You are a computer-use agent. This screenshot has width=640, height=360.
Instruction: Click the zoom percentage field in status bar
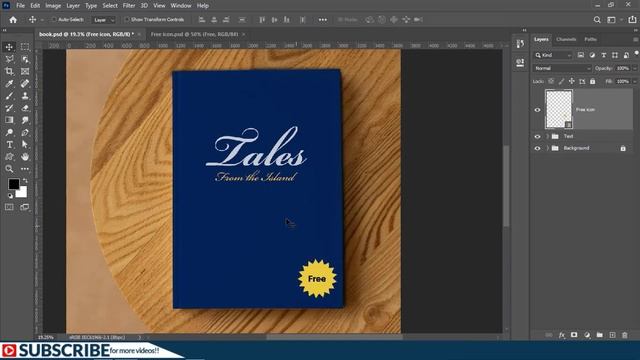46,338
